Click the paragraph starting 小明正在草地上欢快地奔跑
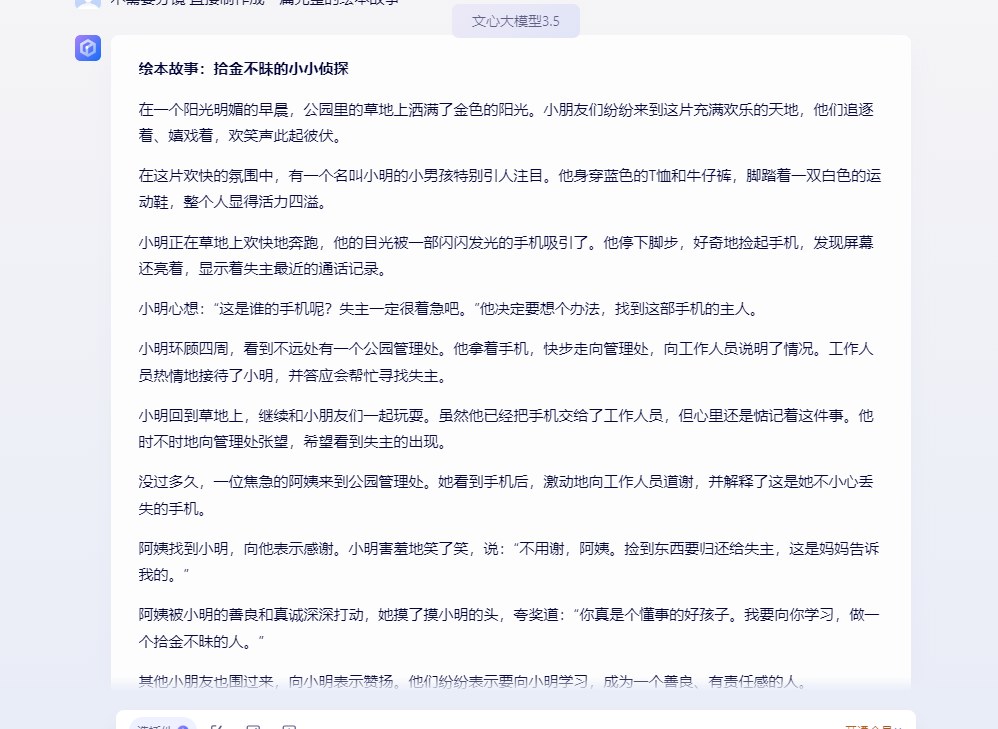 [x=507, y=255]
